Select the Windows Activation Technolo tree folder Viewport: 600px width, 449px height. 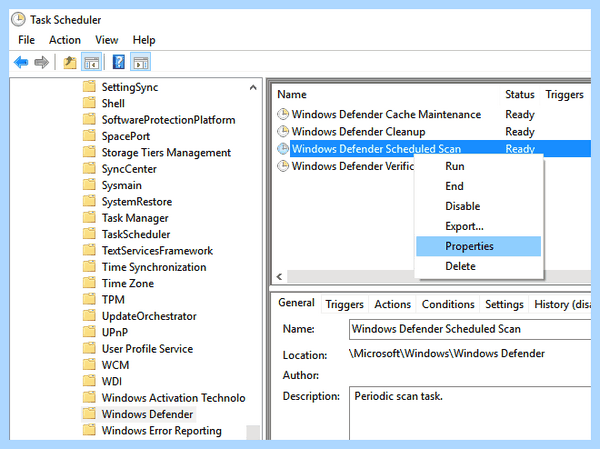[x=173, y=397]
